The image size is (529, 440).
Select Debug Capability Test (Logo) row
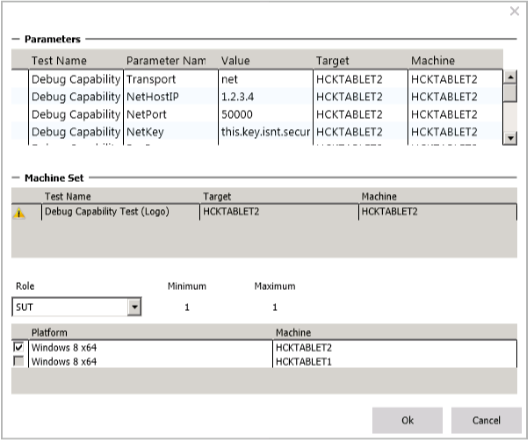tap(264, 212)
